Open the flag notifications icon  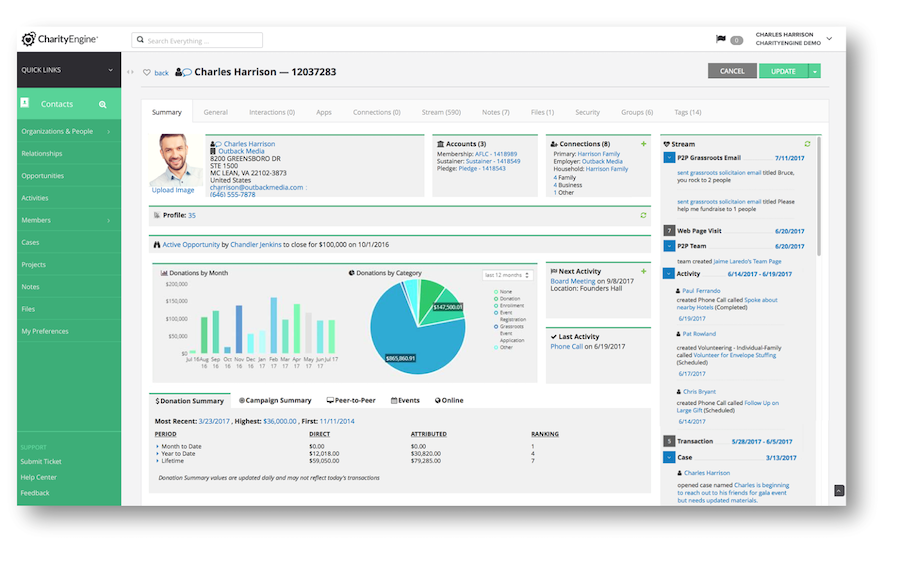pos(720,39)
